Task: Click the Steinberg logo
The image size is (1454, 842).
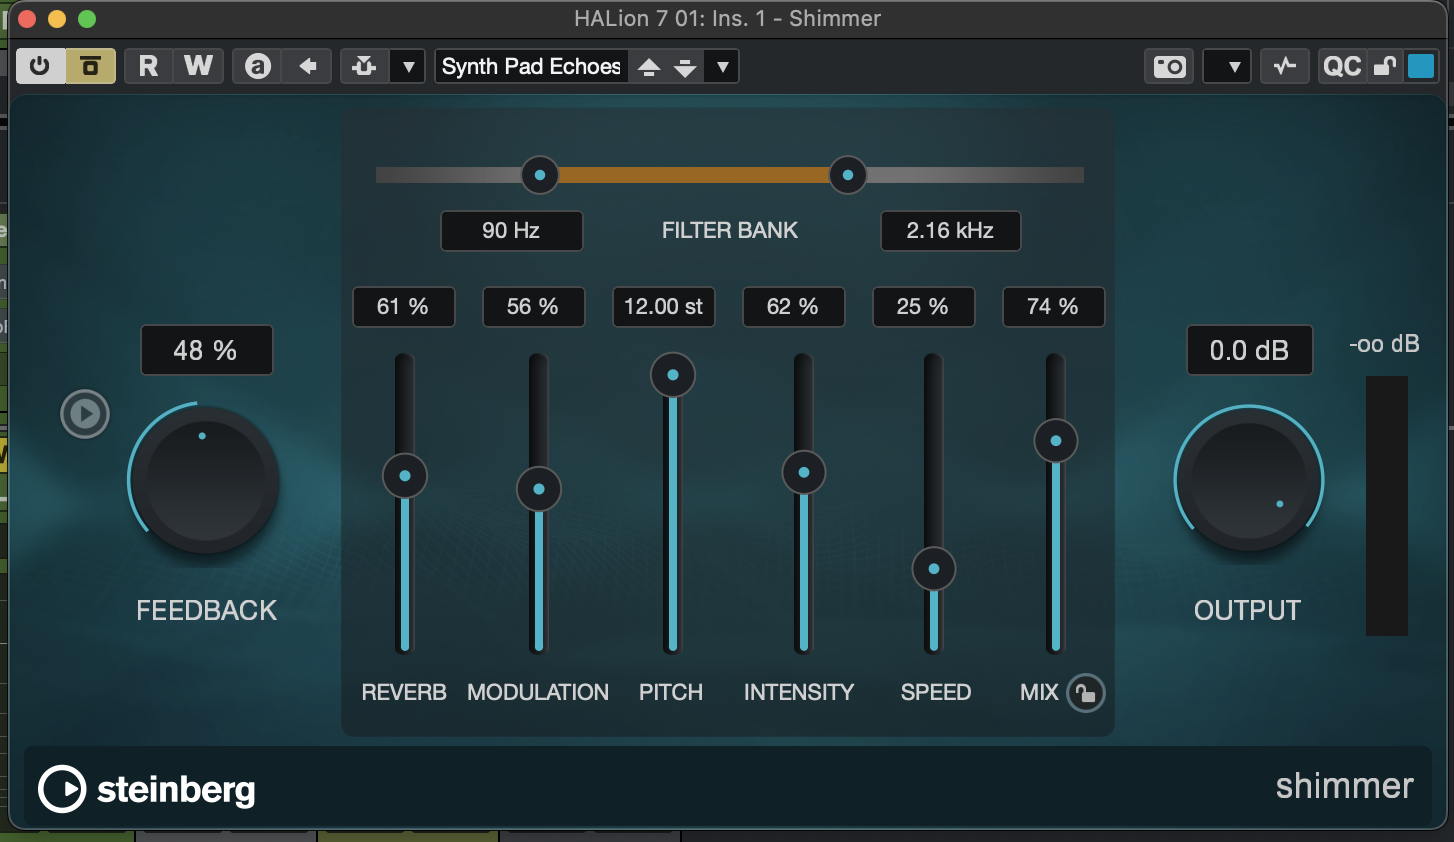Action: pos(147,789)
